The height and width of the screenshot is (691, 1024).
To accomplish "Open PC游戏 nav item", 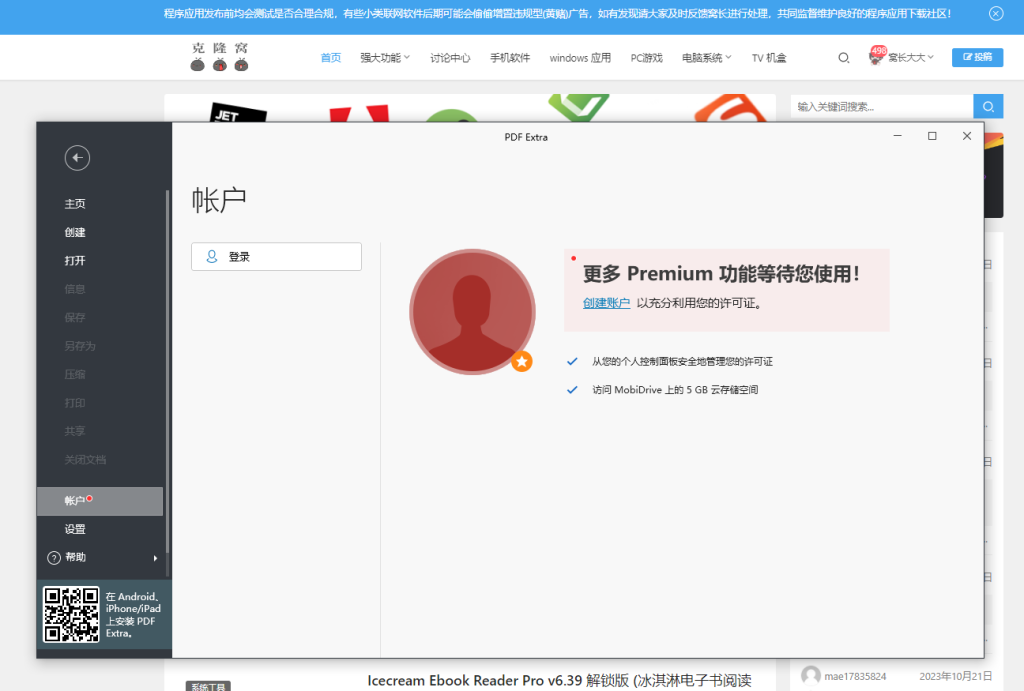I will point(647,58).
